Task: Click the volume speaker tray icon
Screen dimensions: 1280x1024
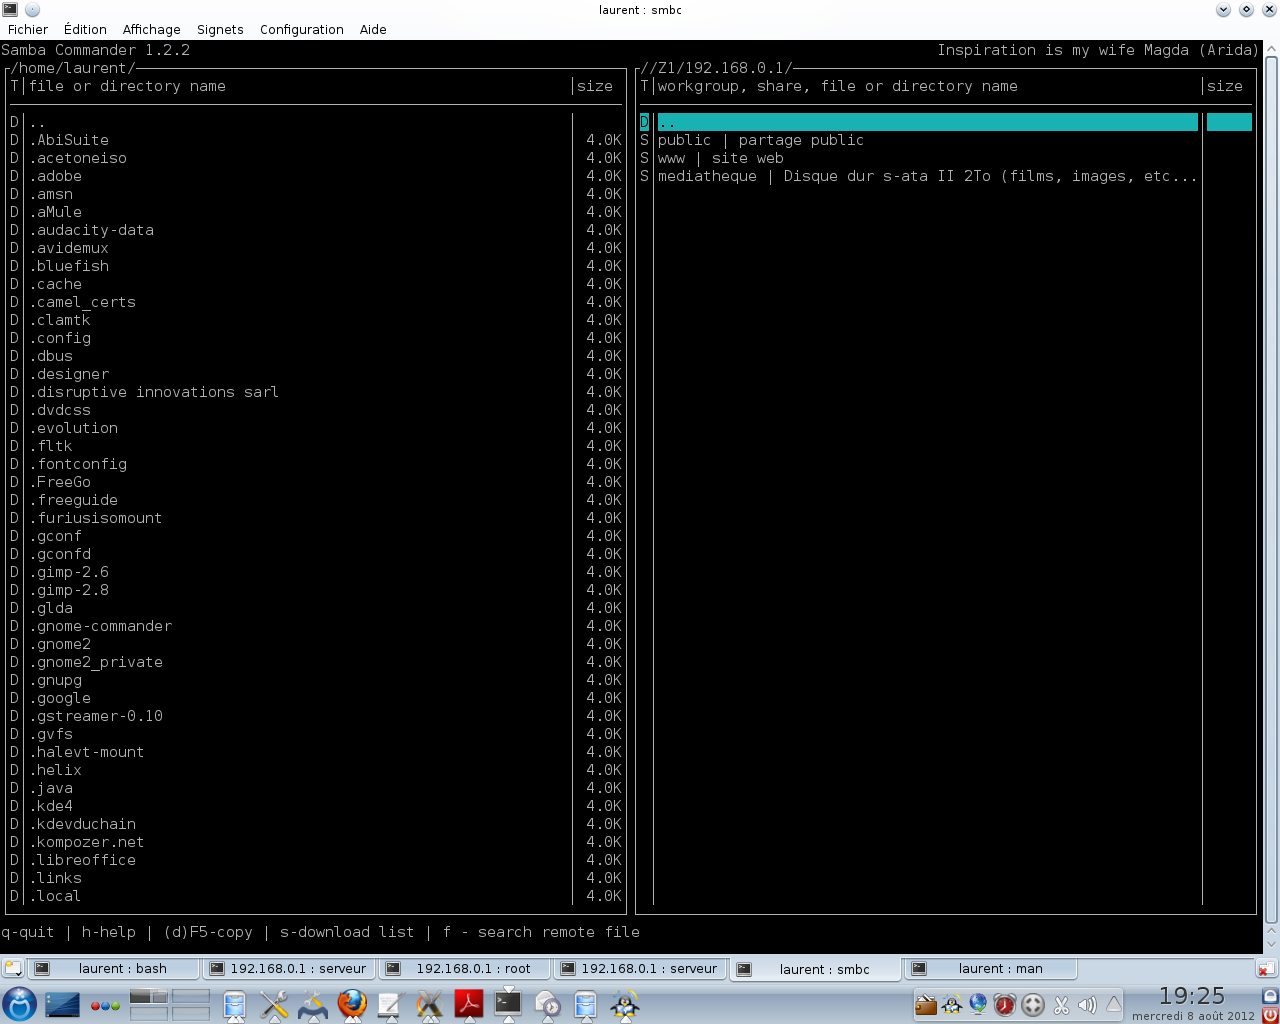Action: coord(1087,1004)
